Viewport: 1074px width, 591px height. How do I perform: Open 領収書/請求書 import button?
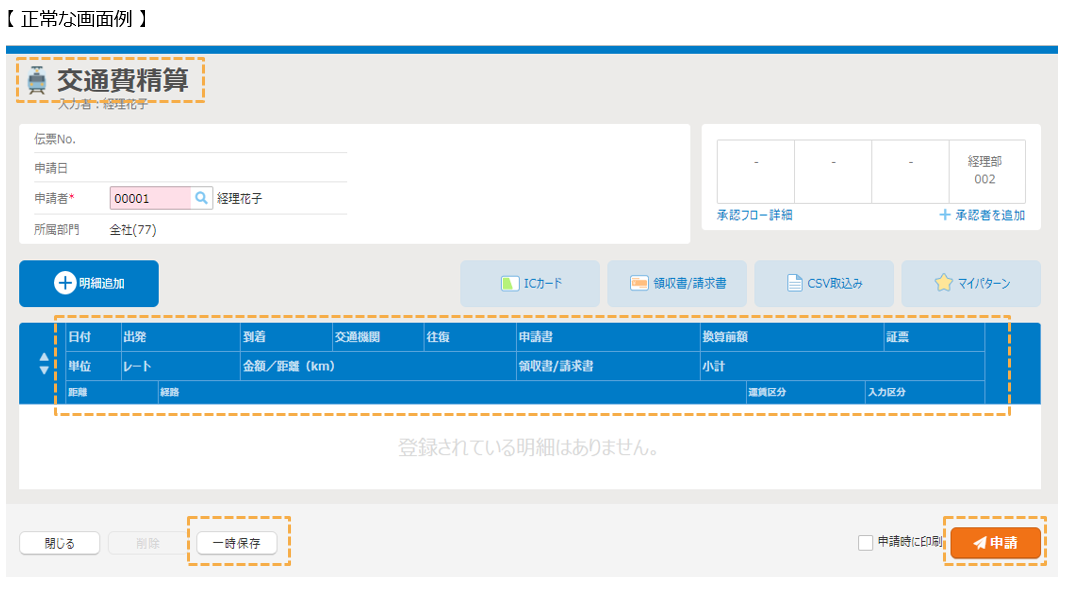(x=677, y=283)
